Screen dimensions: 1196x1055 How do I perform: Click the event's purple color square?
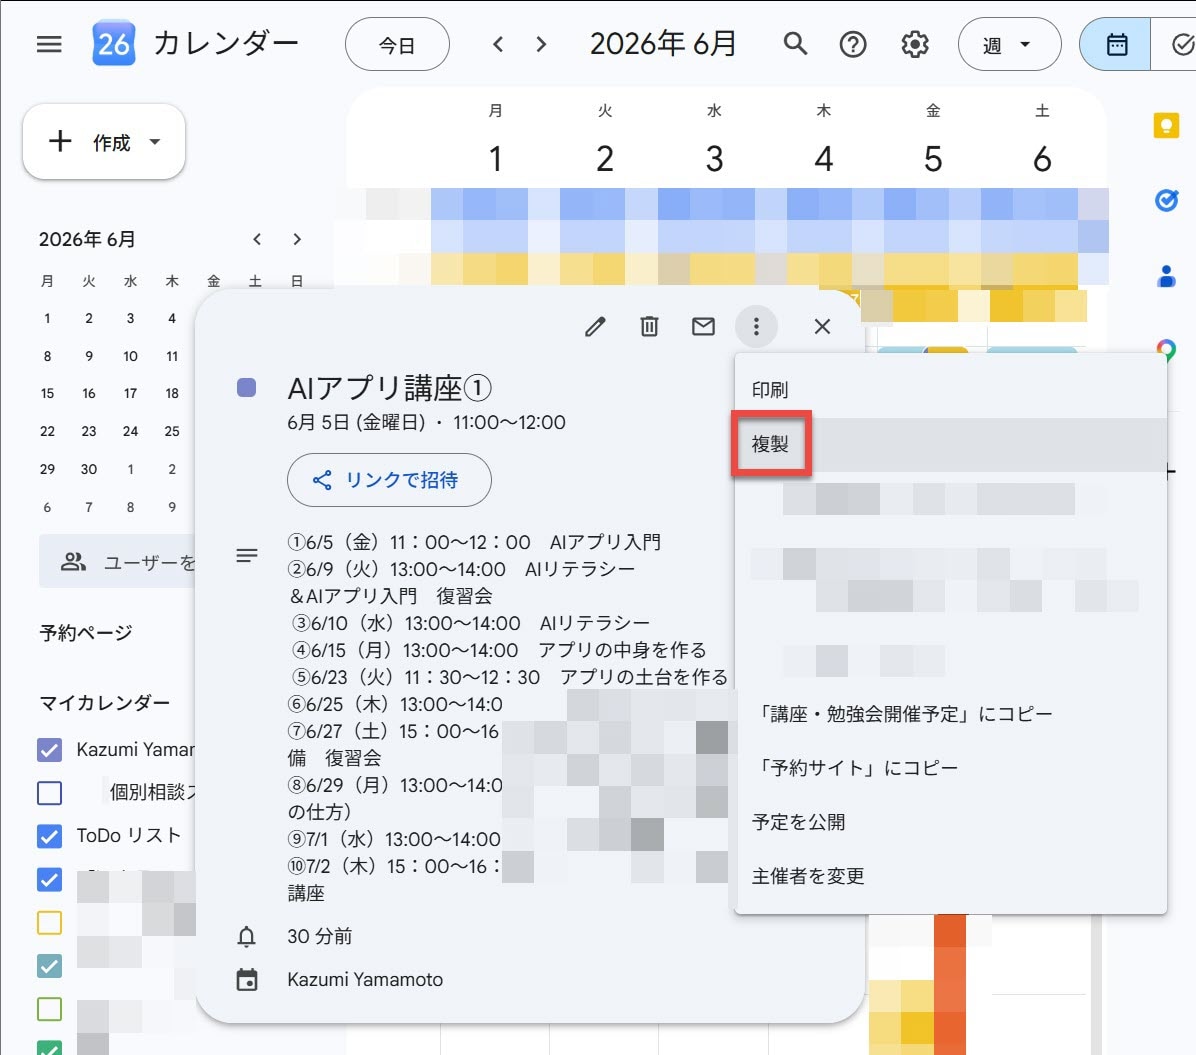(246, 388)
